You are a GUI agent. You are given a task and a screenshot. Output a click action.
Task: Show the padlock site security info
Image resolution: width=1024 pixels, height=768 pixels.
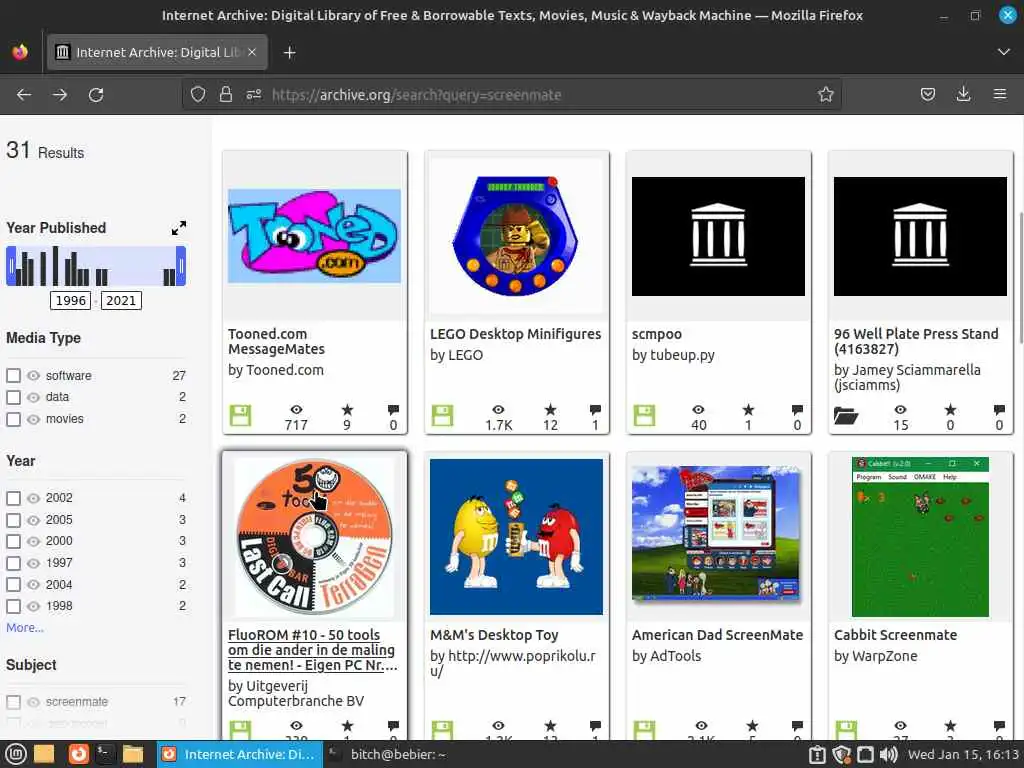pyautogui.click(x=226, y=95)
